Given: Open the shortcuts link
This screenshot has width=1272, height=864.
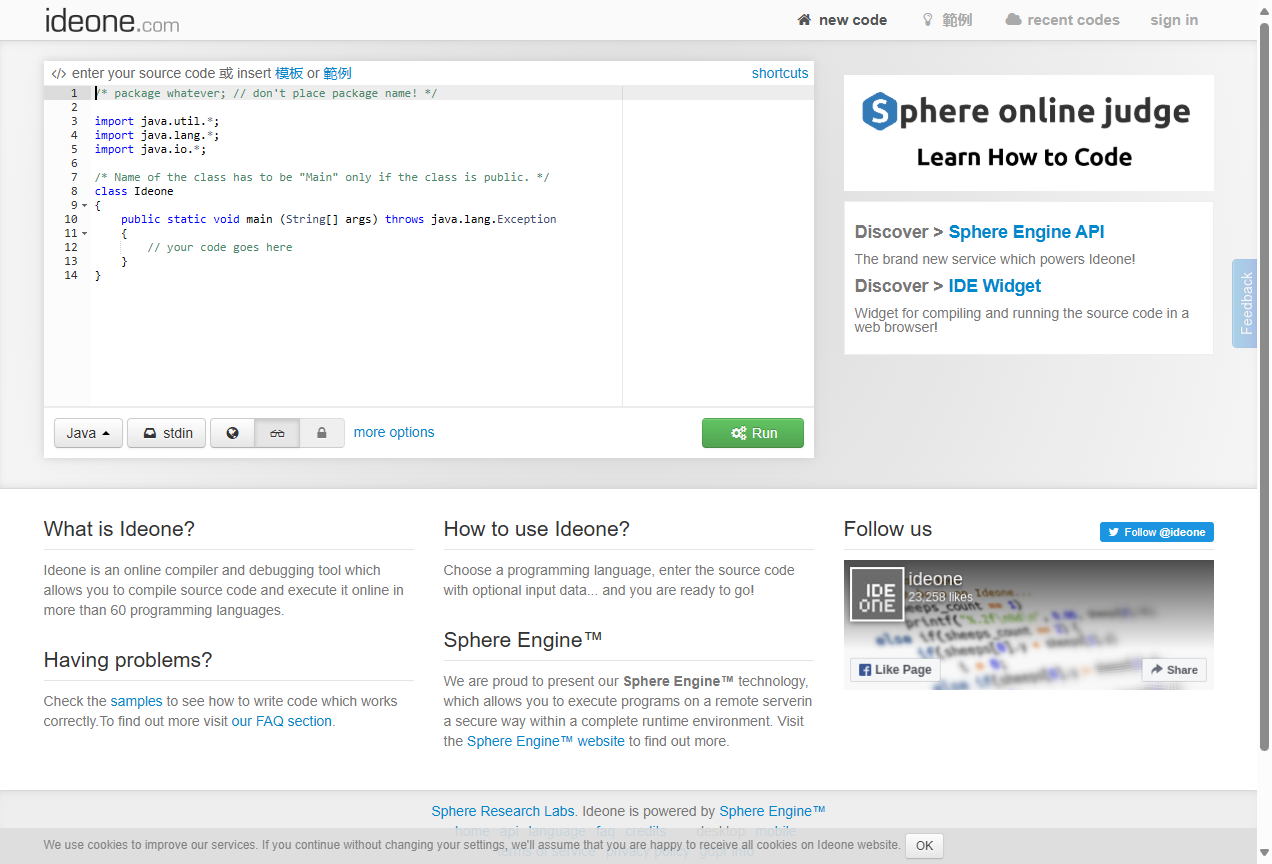Looking at the screenshot, I should (779, 73).
